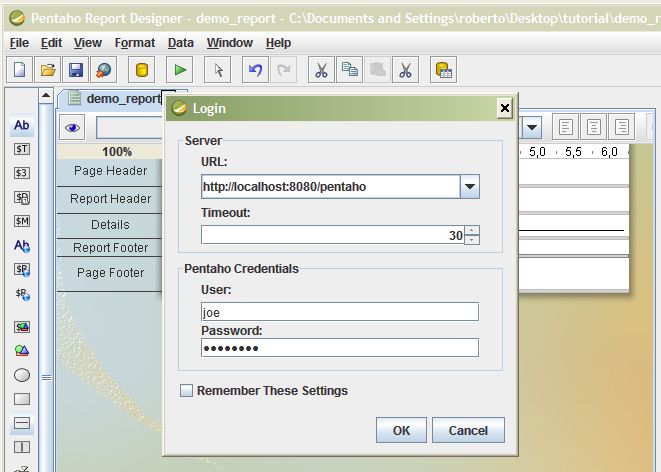Click the greyed Paste icon
The height and width of the screenshot is (472, 661).
click(377, 70)
